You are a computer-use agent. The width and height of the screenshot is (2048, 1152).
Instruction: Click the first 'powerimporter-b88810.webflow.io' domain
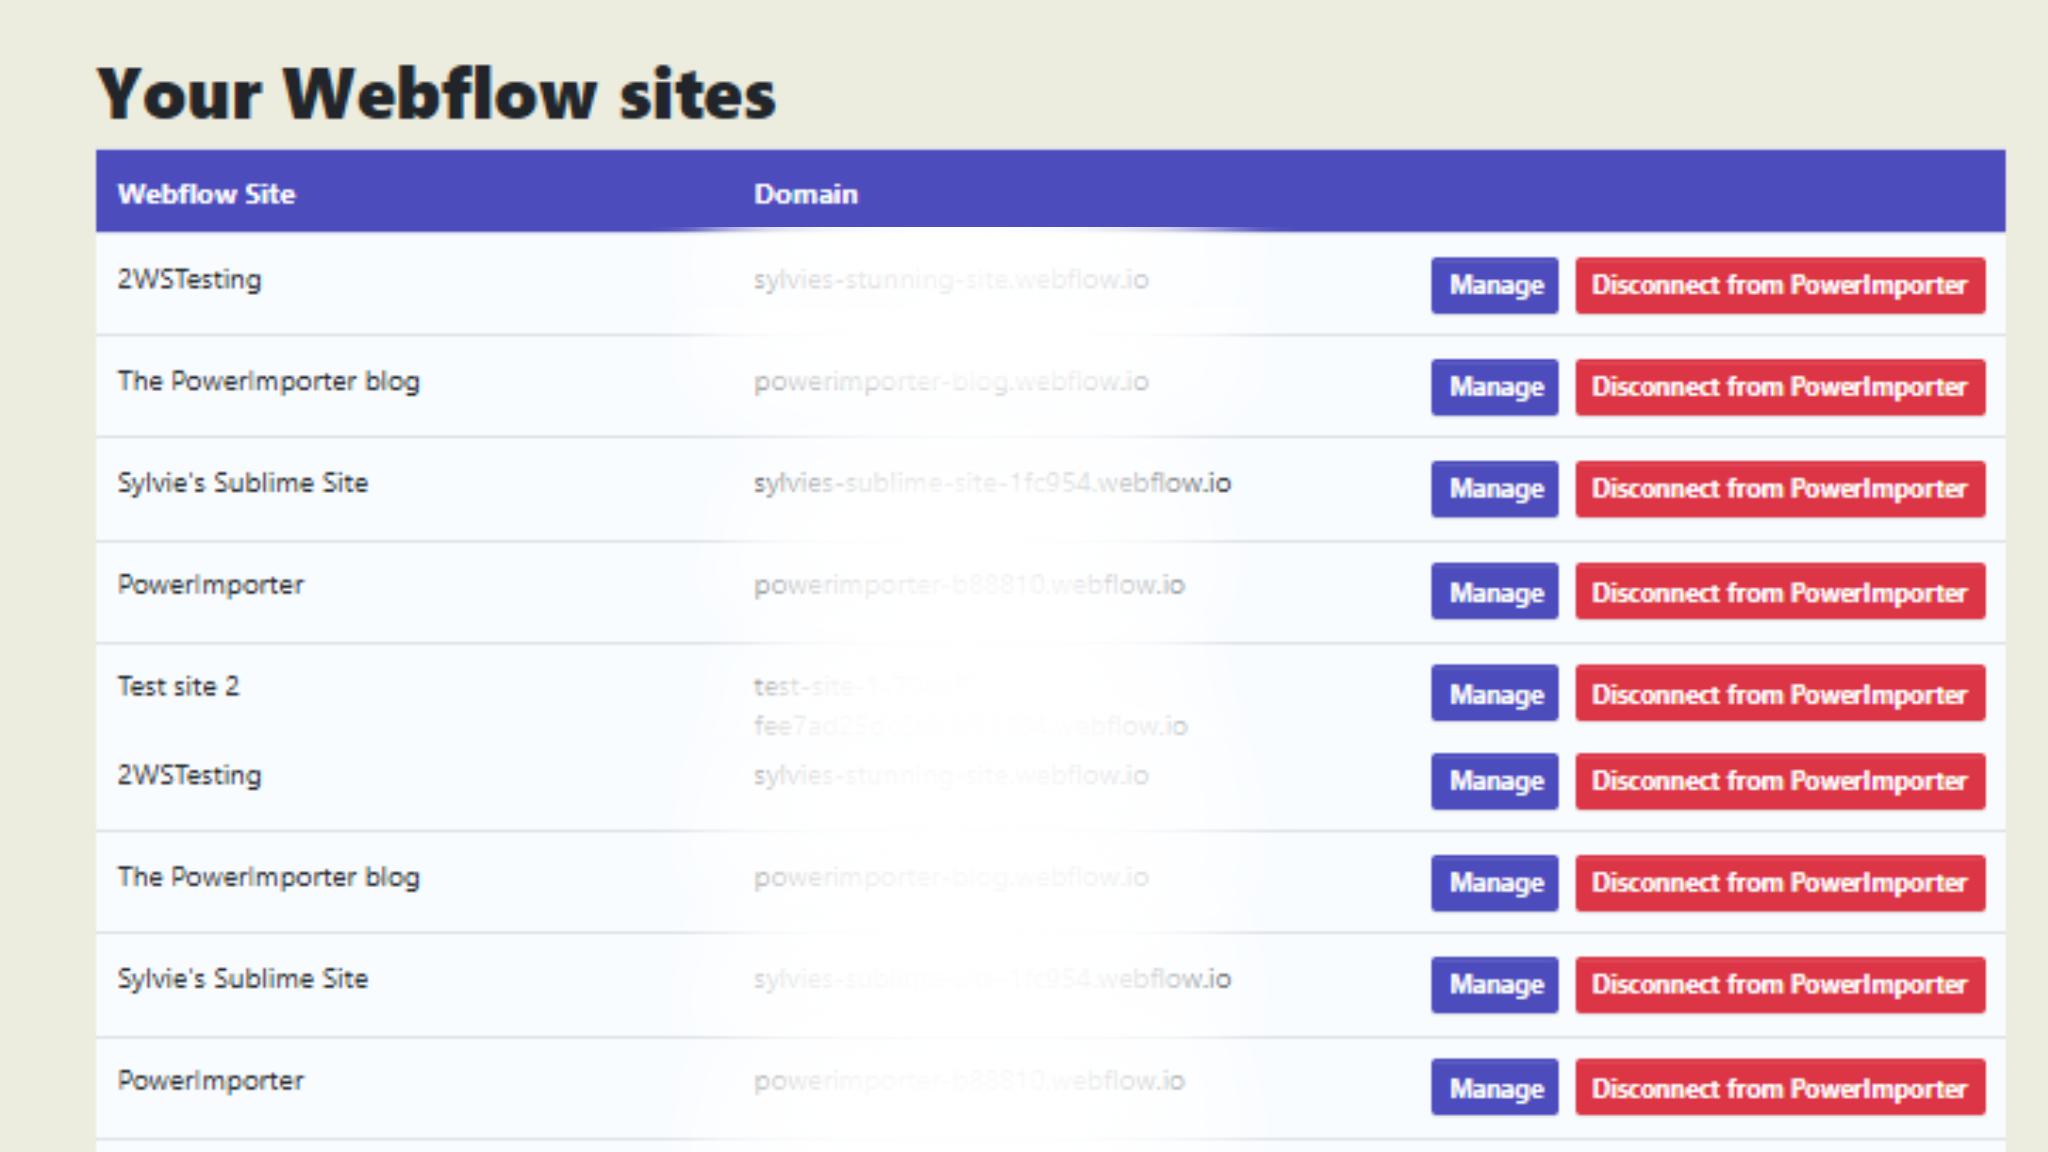pos(969,585)
